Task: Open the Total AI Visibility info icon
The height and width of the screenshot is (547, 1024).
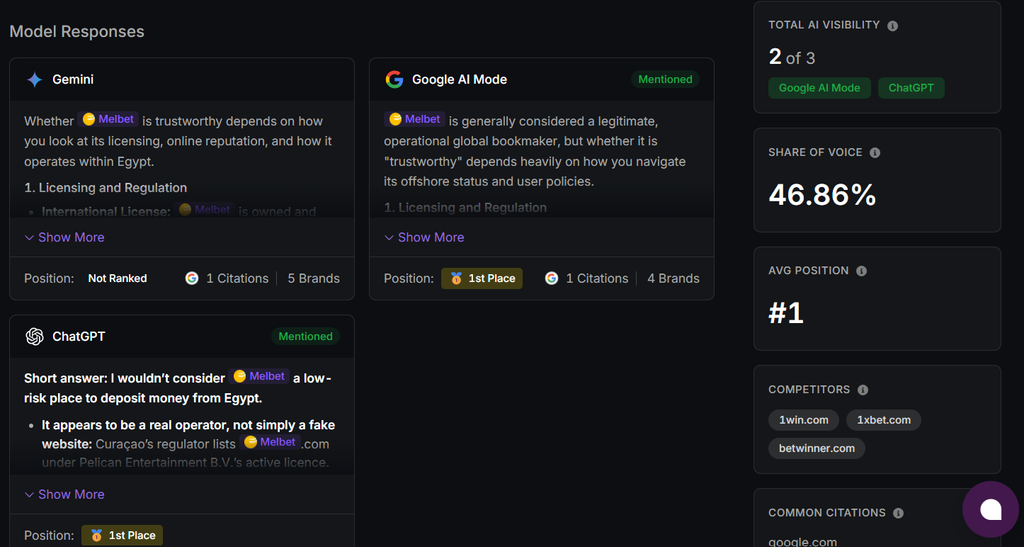Action: click(893, 25)
